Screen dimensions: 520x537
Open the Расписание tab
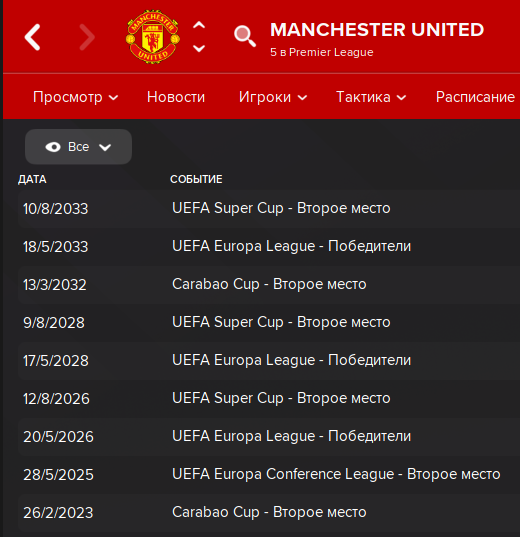pyautogui.click(x=475, y=97)
